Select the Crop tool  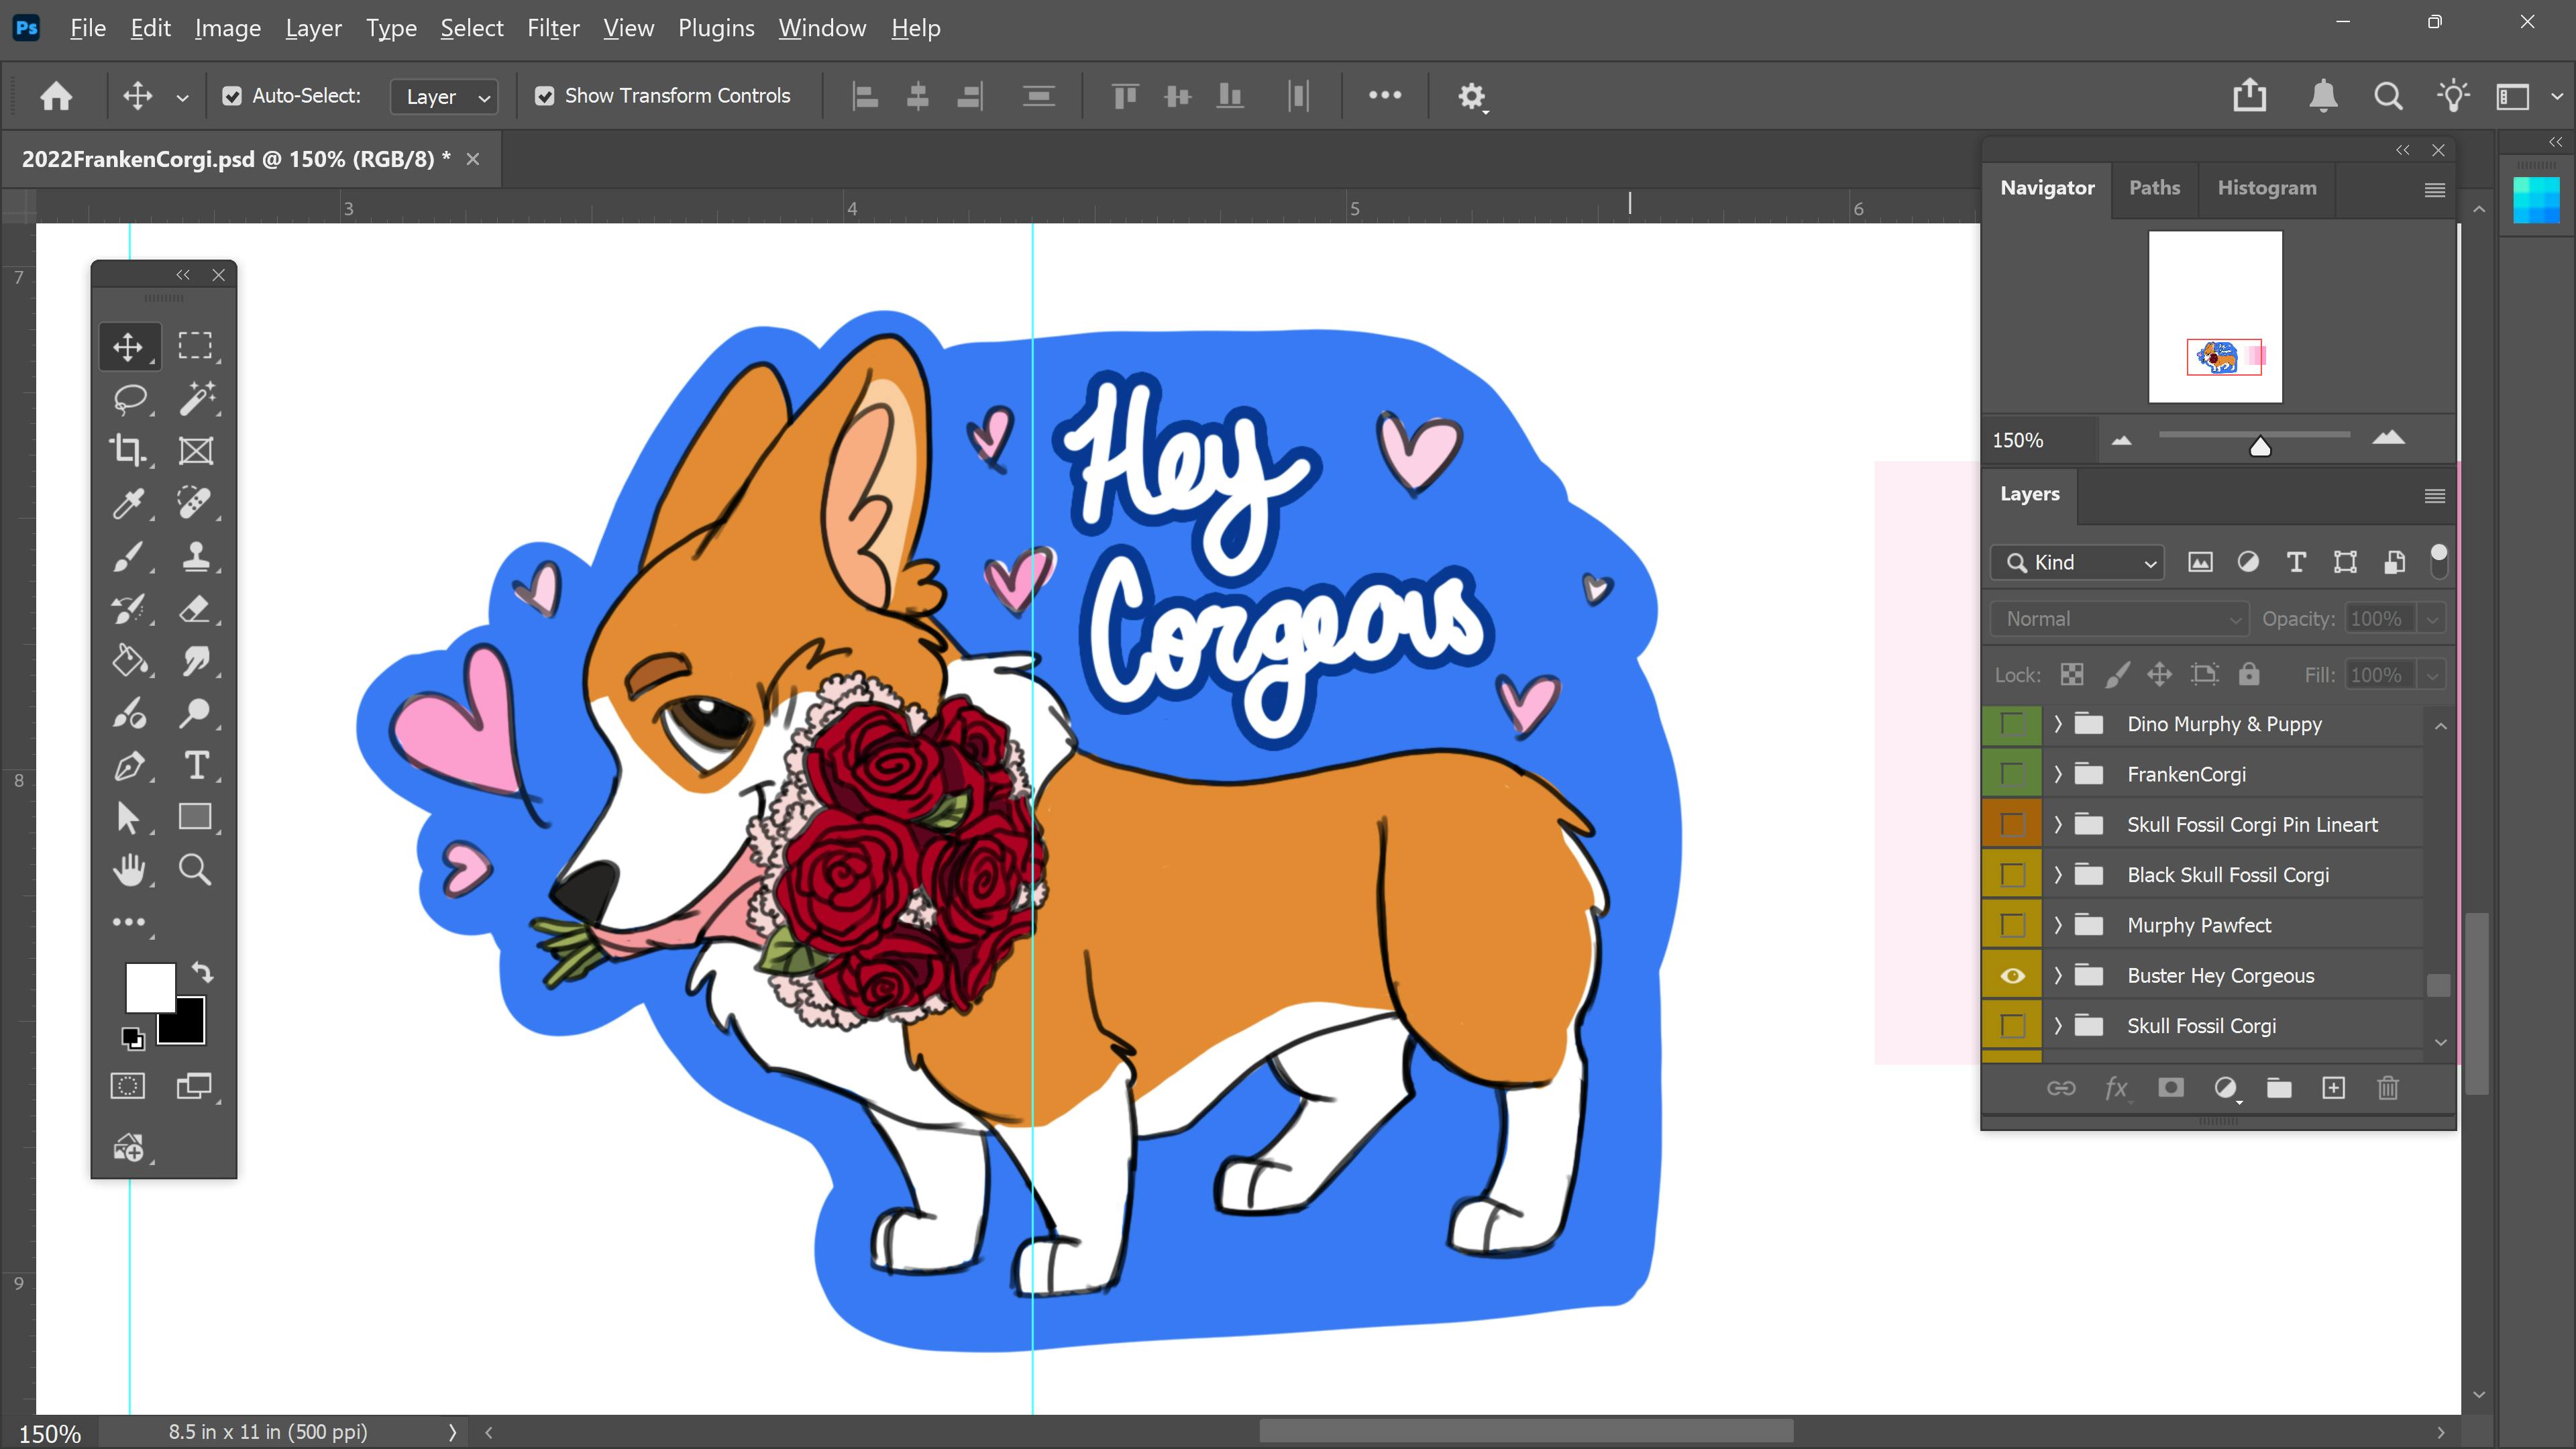click(x=127, y=450)
